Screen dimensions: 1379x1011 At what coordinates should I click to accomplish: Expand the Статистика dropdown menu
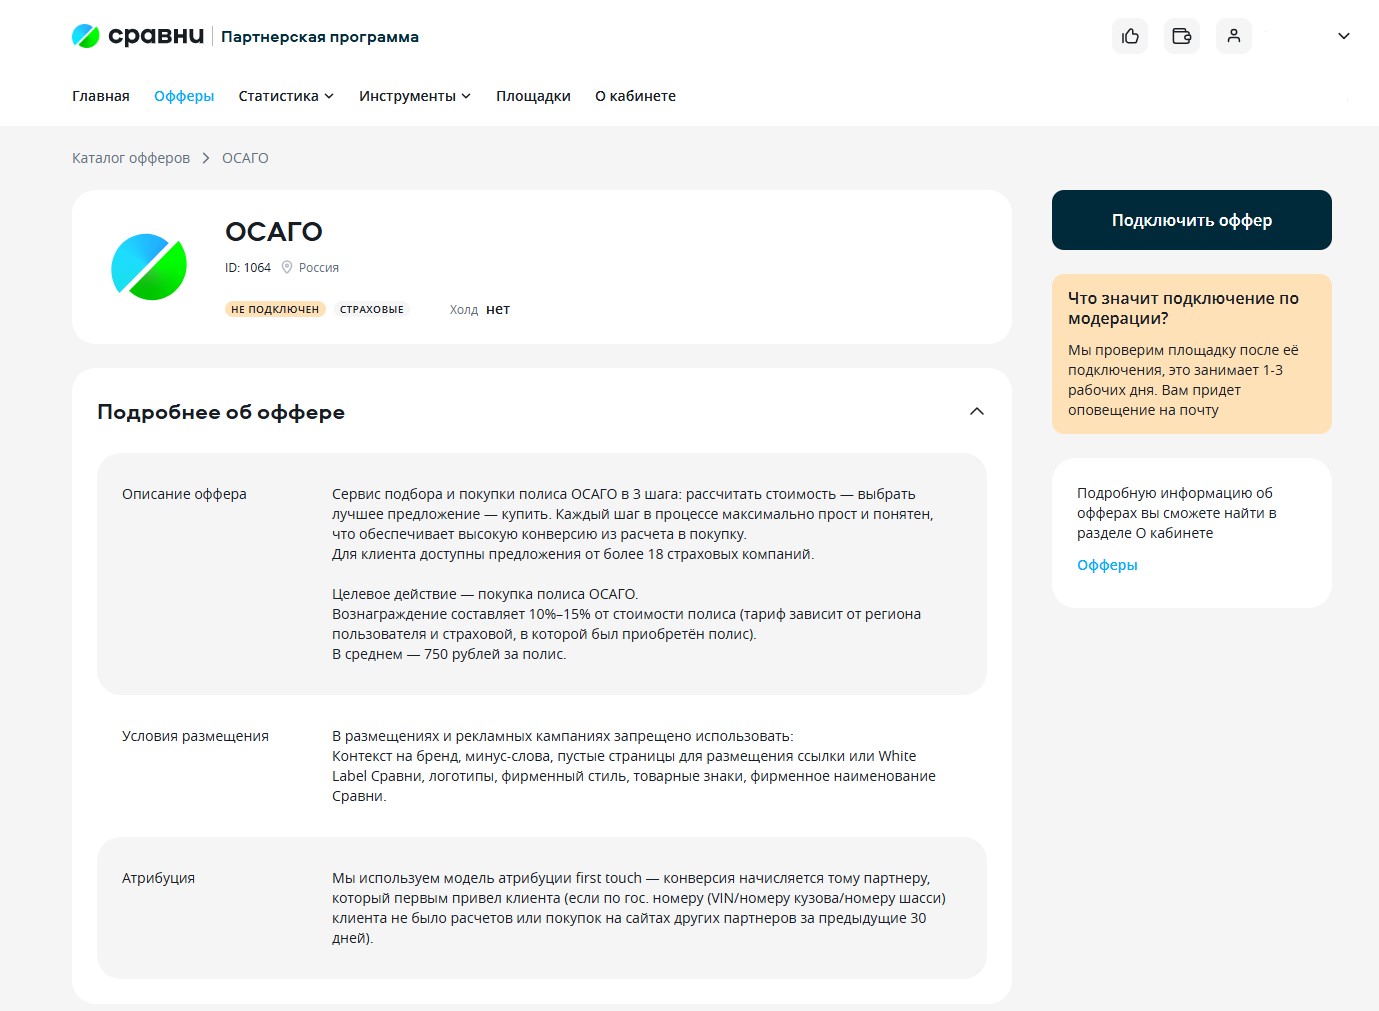[x=286, y=96]
